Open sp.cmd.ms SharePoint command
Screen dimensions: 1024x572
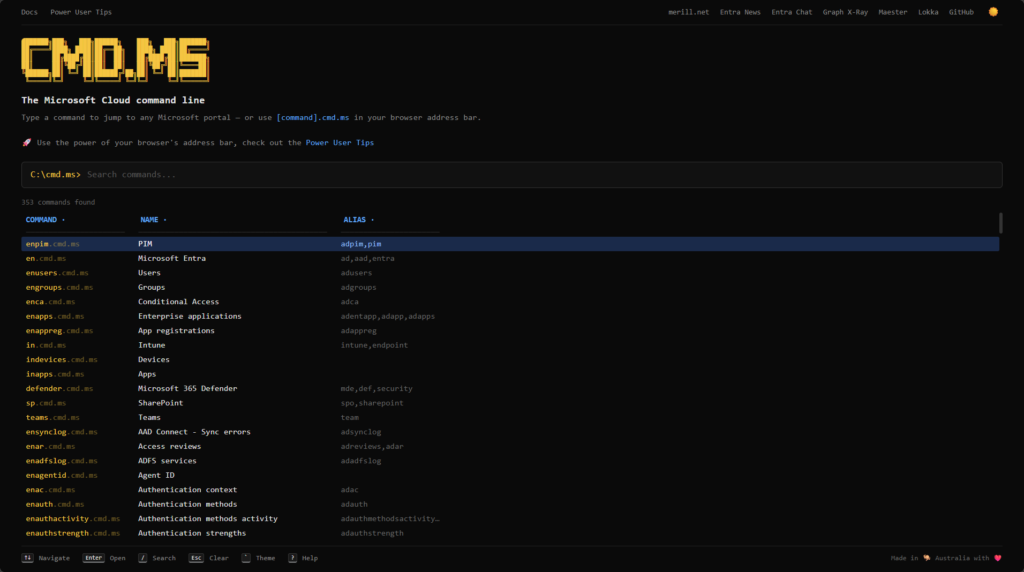click(x=46, y=403)
